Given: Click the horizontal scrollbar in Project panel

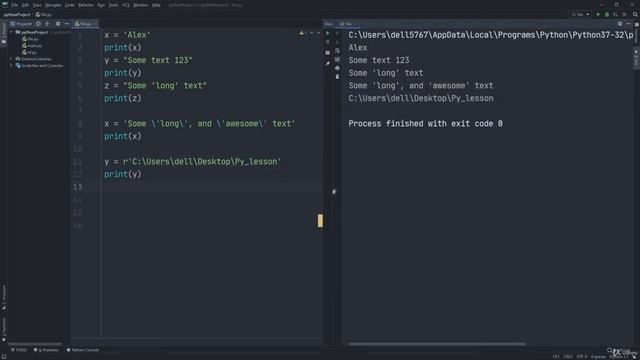Looking at the screenshot, I should point(35,344).
